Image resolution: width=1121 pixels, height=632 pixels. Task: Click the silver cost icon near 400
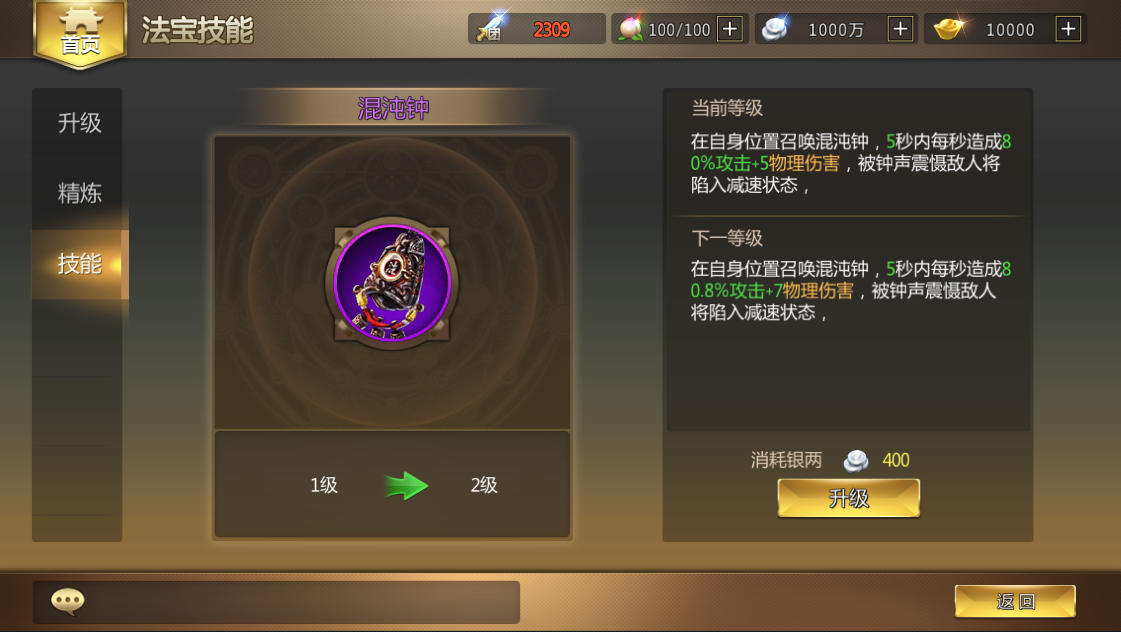point(856,460)
